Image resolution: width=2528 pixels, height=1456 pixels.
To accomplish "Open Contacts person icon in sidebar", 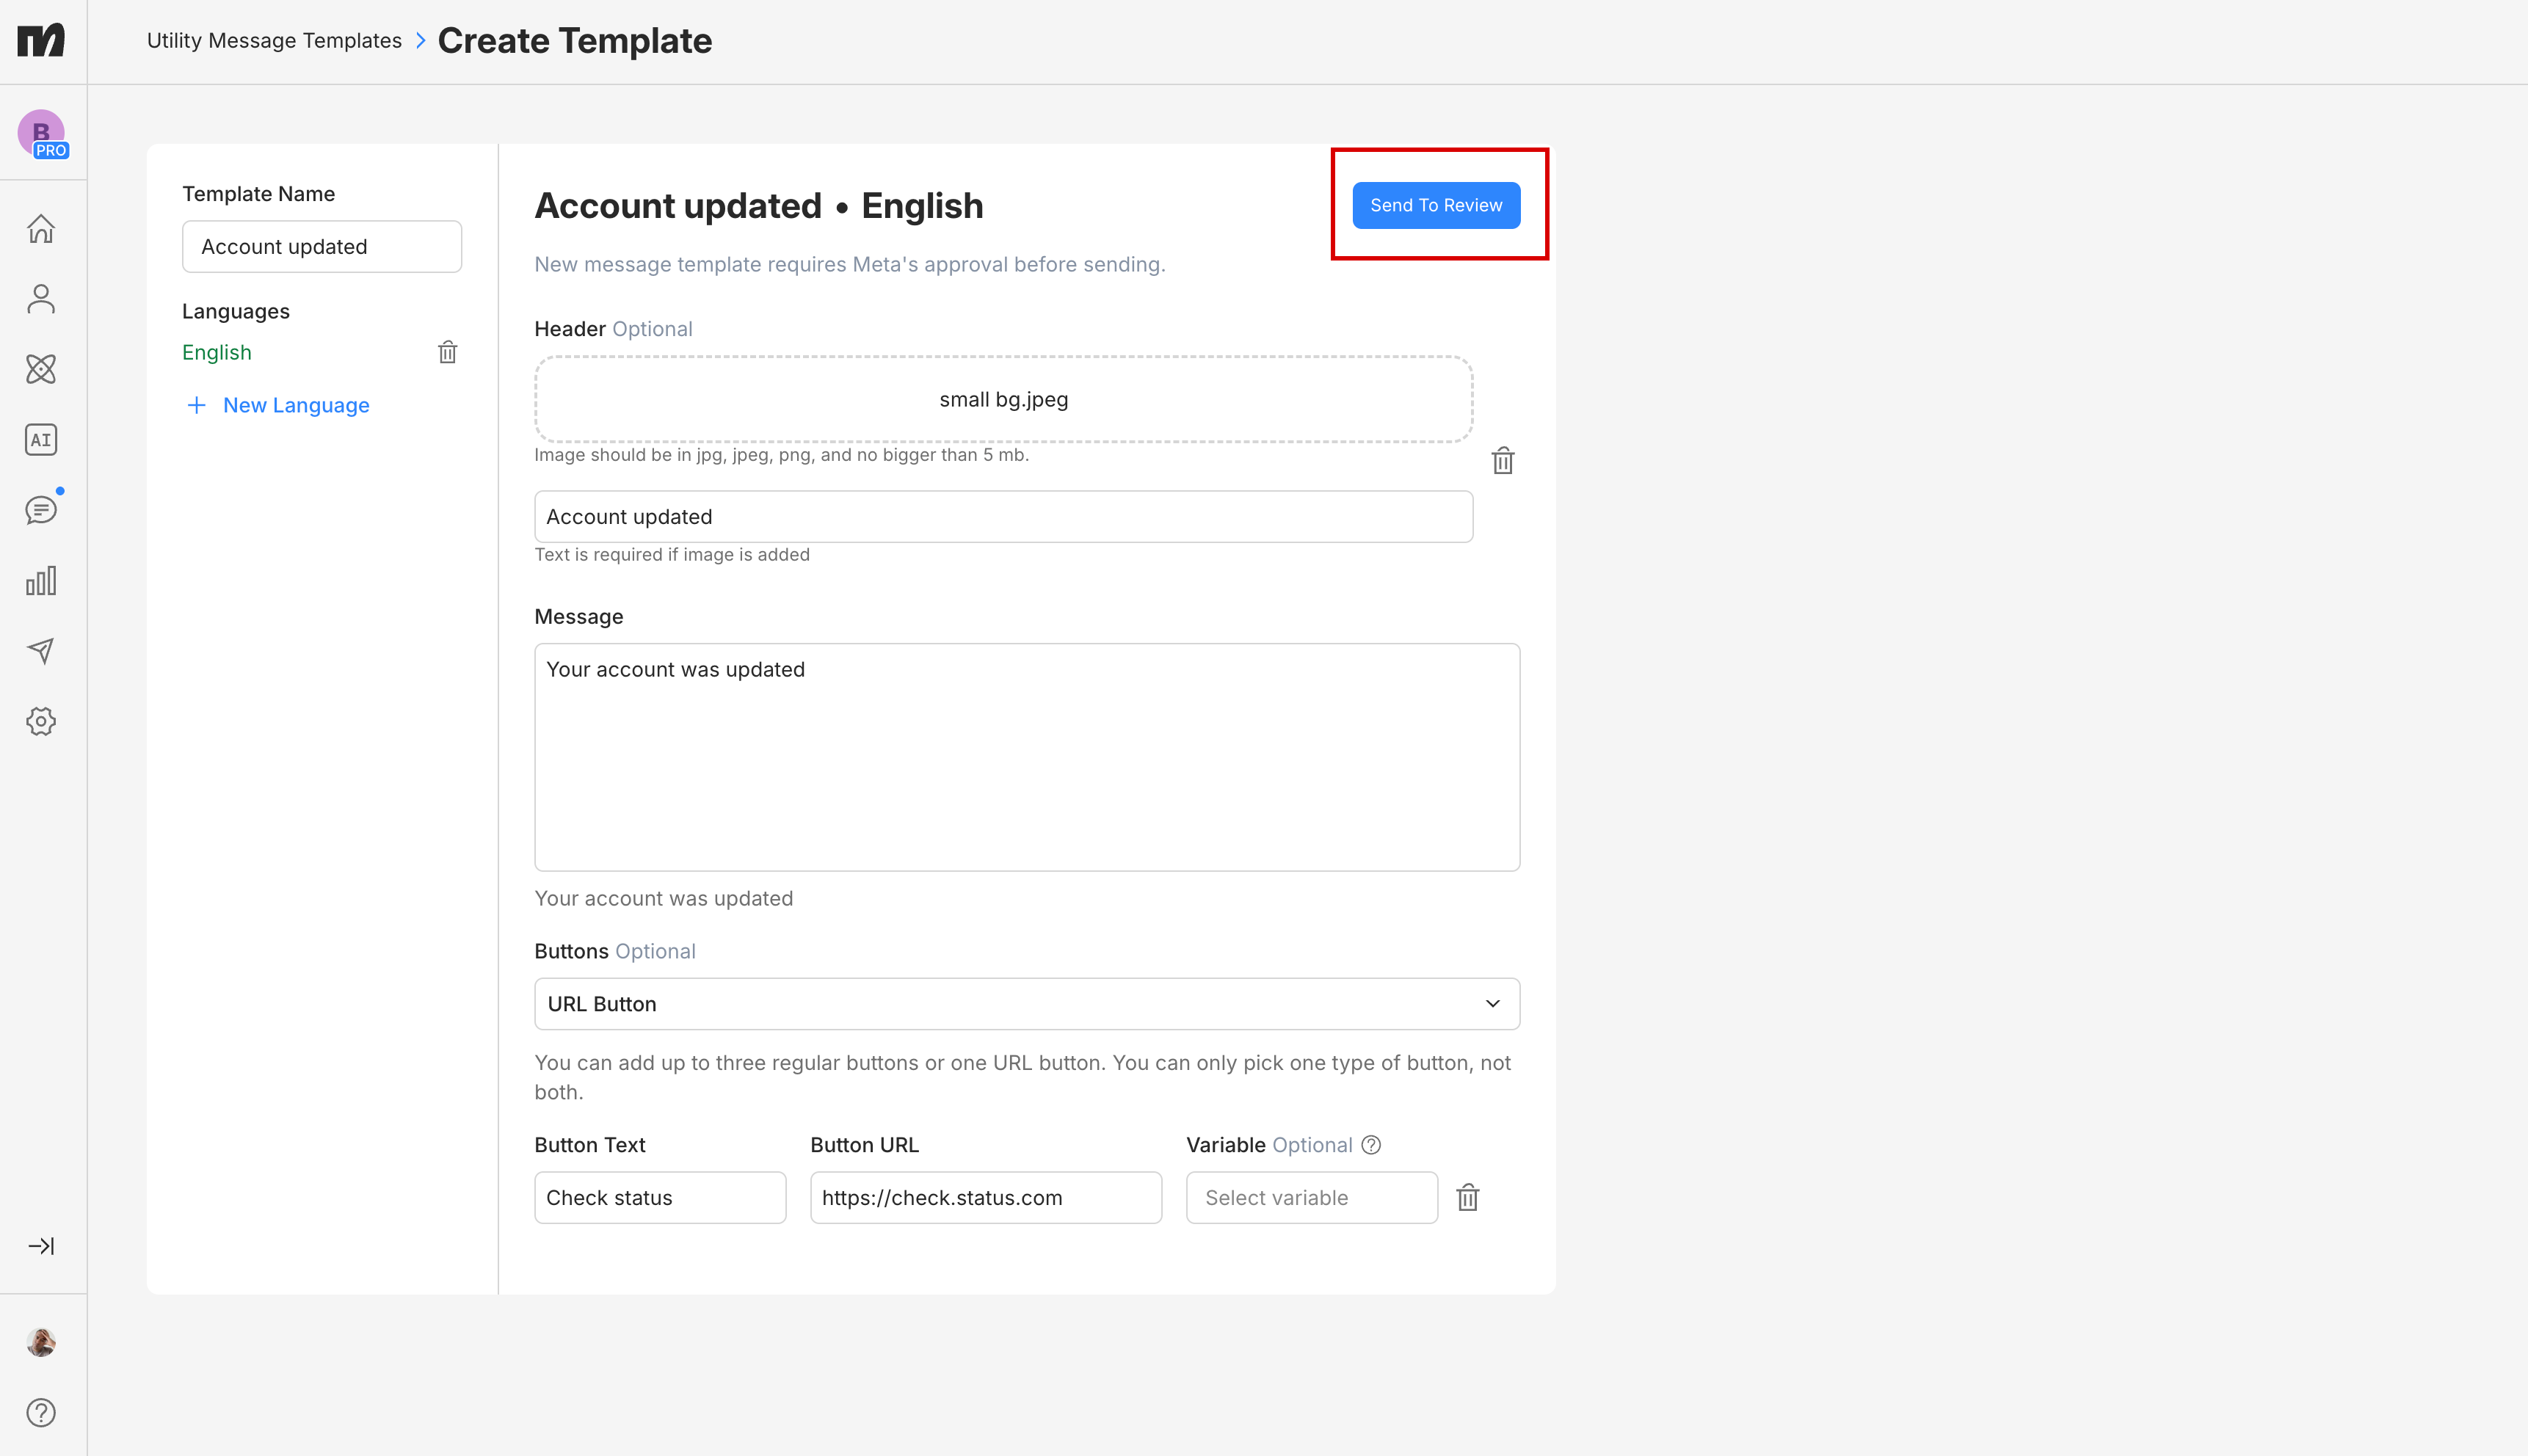I will (x=41, y=299).
